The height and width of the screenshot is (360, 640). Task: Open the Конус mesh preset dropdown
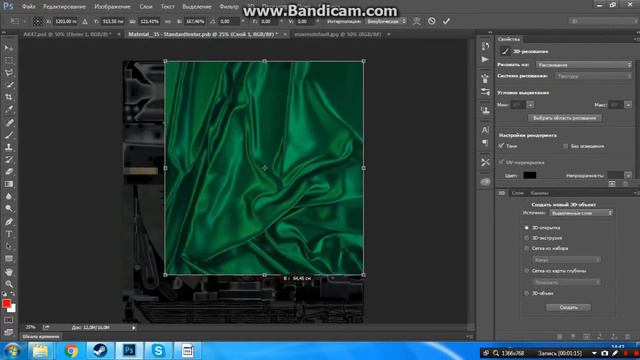click(566, 260)
